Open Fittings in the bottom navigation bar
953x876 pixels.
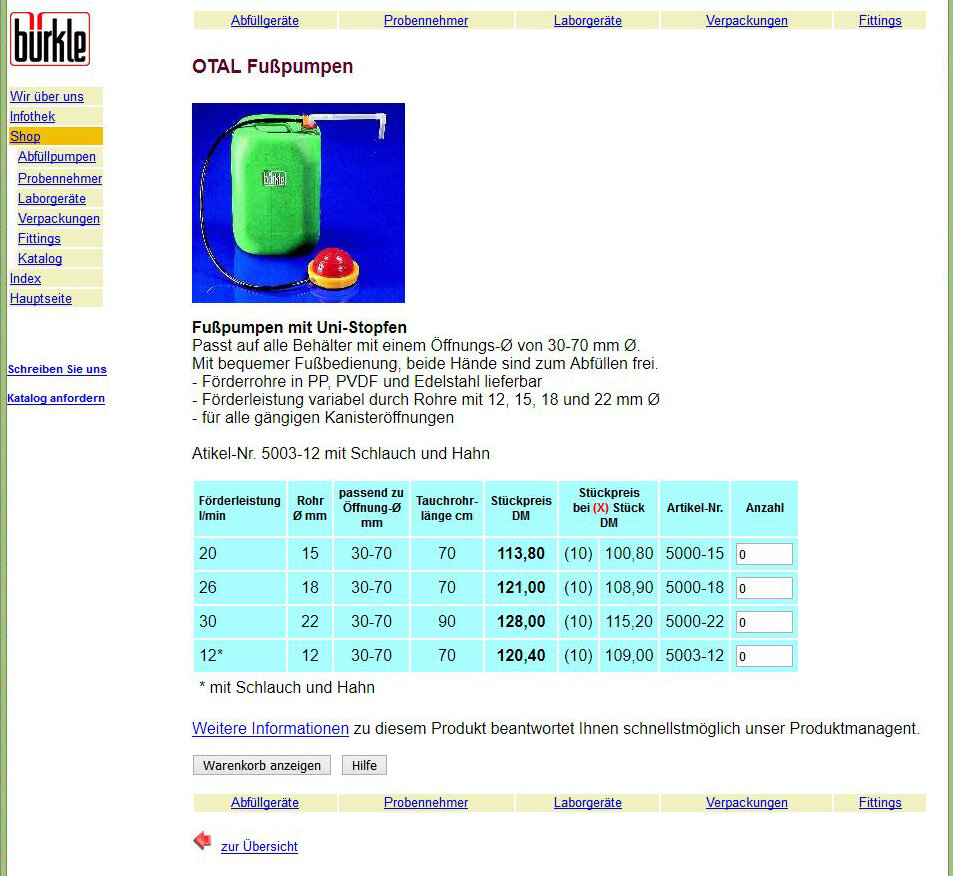[x=879, y=802]
